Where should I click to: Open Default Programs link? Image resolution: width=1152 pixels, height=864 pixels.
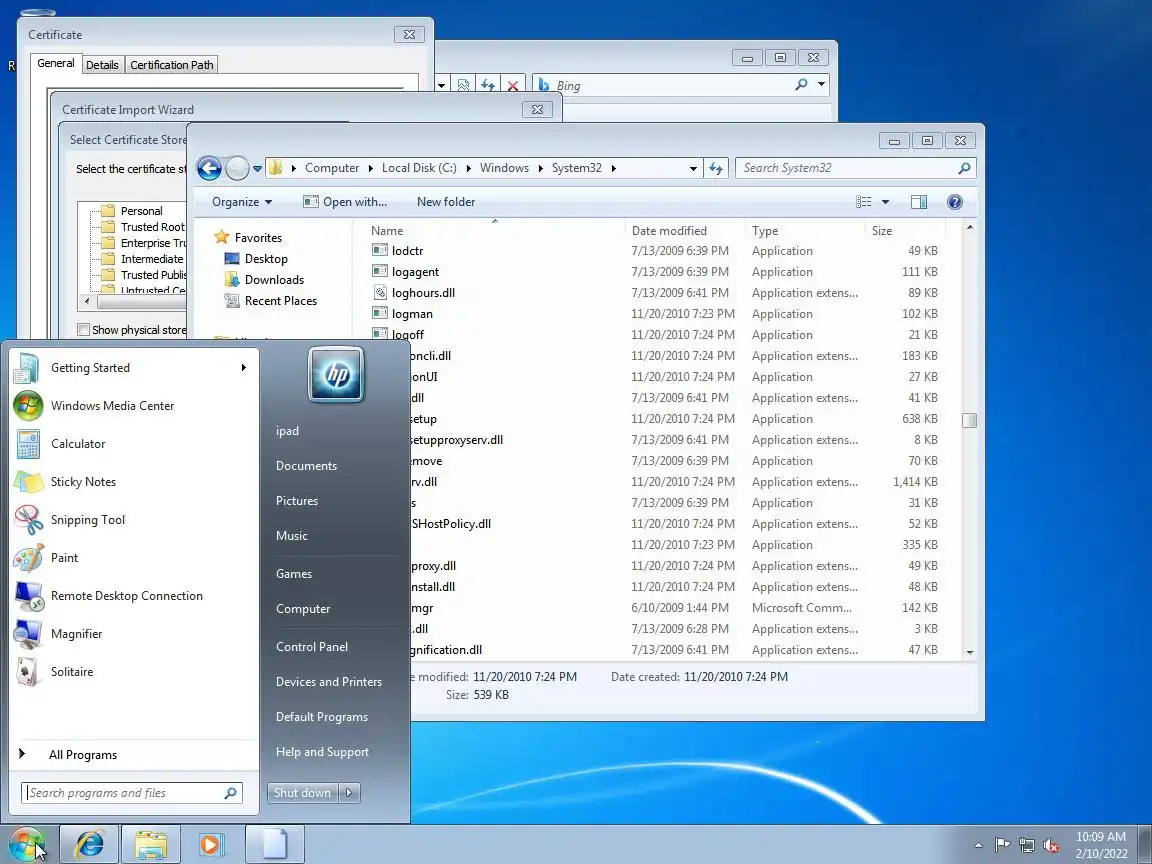(x=322, y=717)
